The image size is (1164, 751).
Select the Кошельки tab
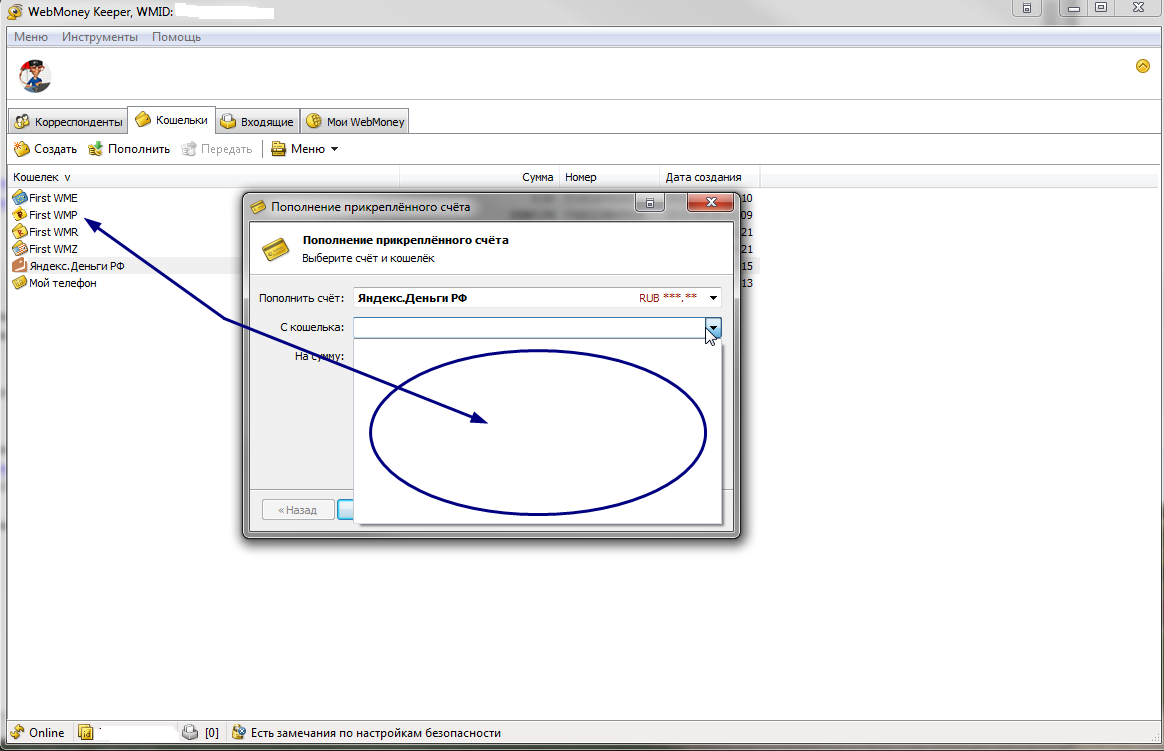pos(171,120)
